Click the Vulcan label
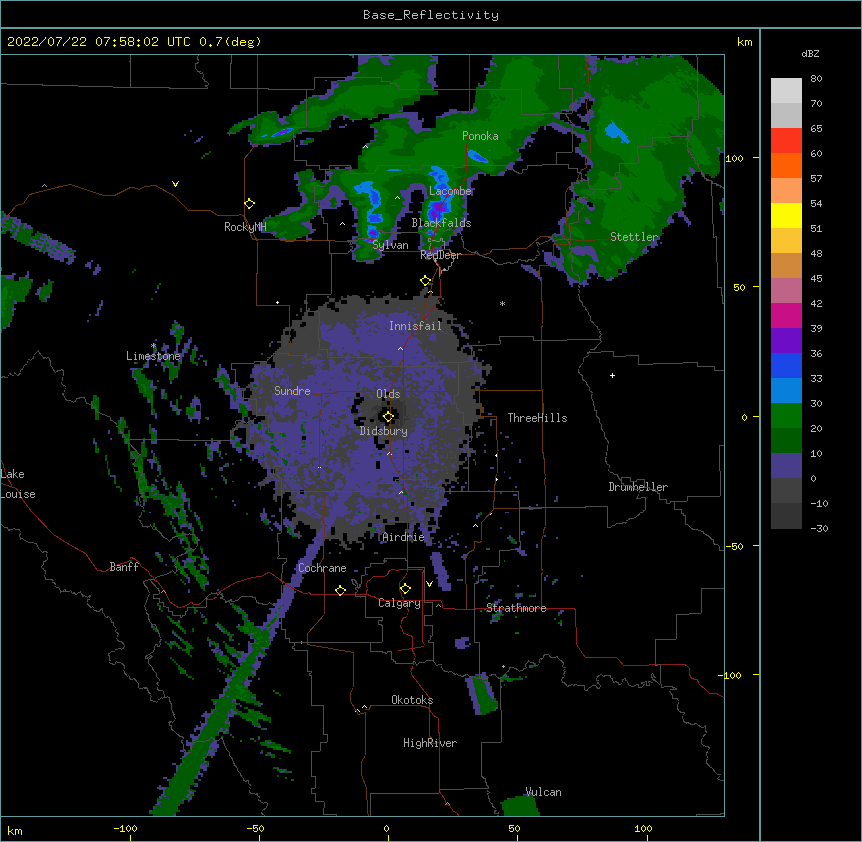The image size is (862, 842). click(543, 792)
